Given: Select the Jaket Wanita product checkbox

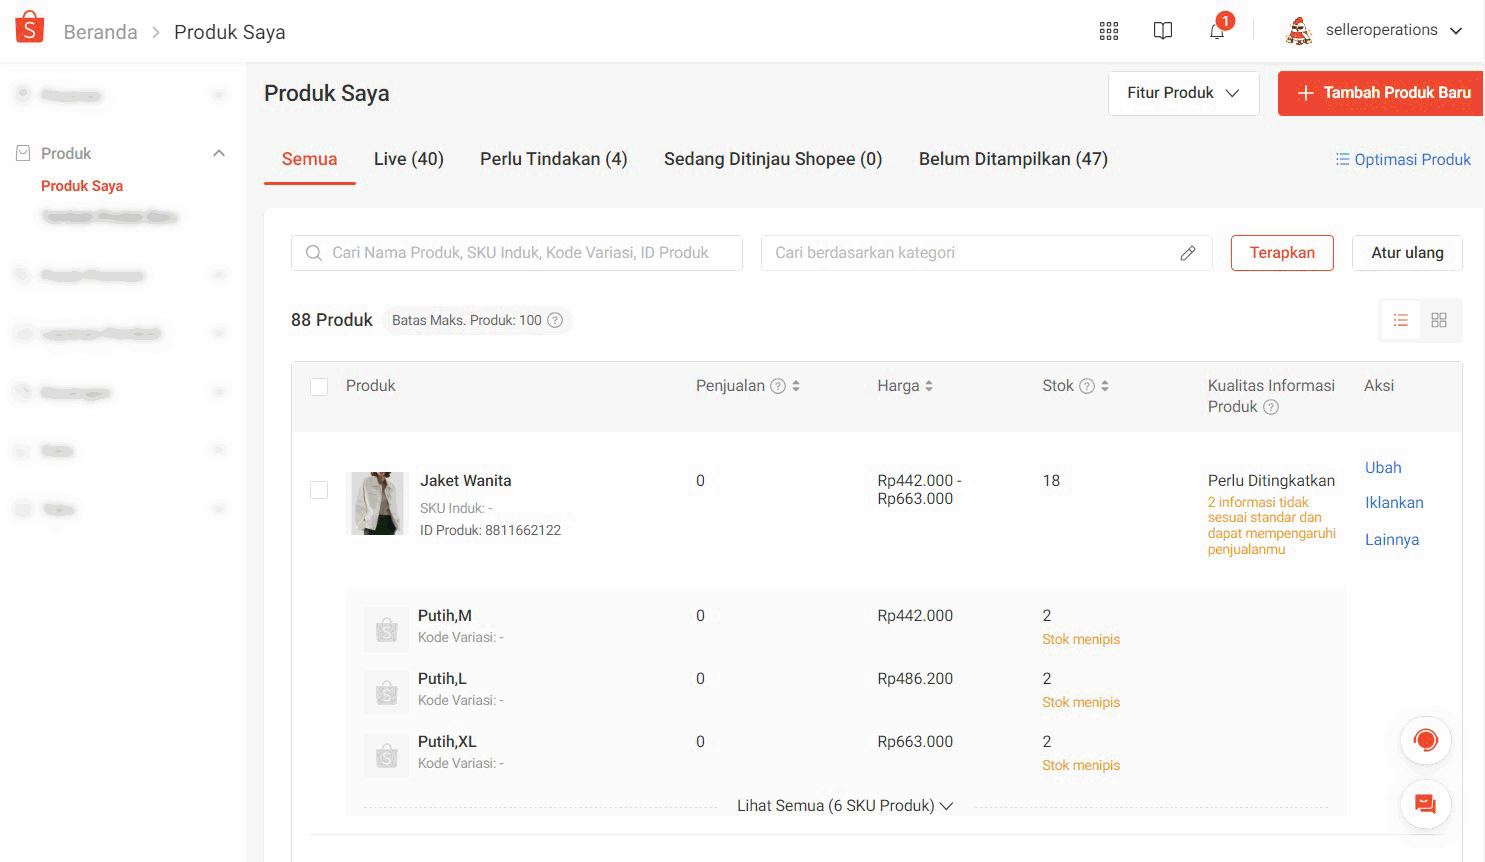Looking at the screenshot, I should pyautogui.click(x=319, y=490).
